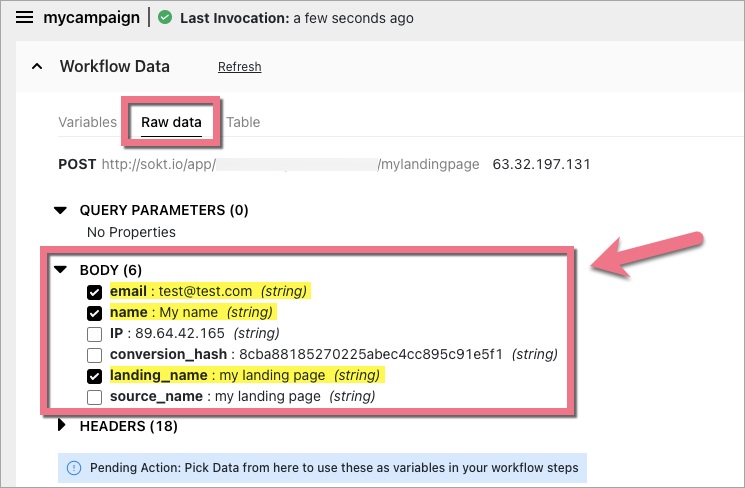The height and width of the screenshot is (488, 745).
Task: Click the green last invocation status icon
Action: point(166,18)
